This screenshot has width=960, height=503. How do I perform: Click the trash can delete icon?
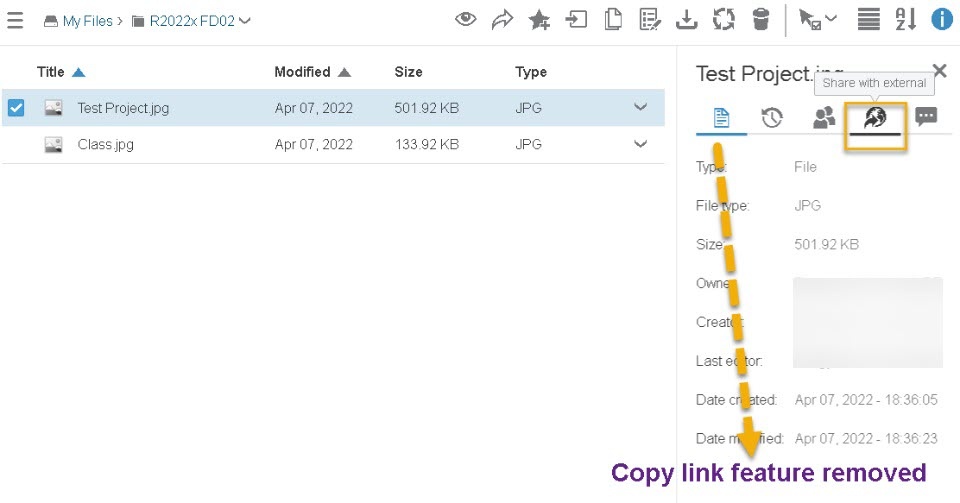pyautogui.click(x=761, y=19)
